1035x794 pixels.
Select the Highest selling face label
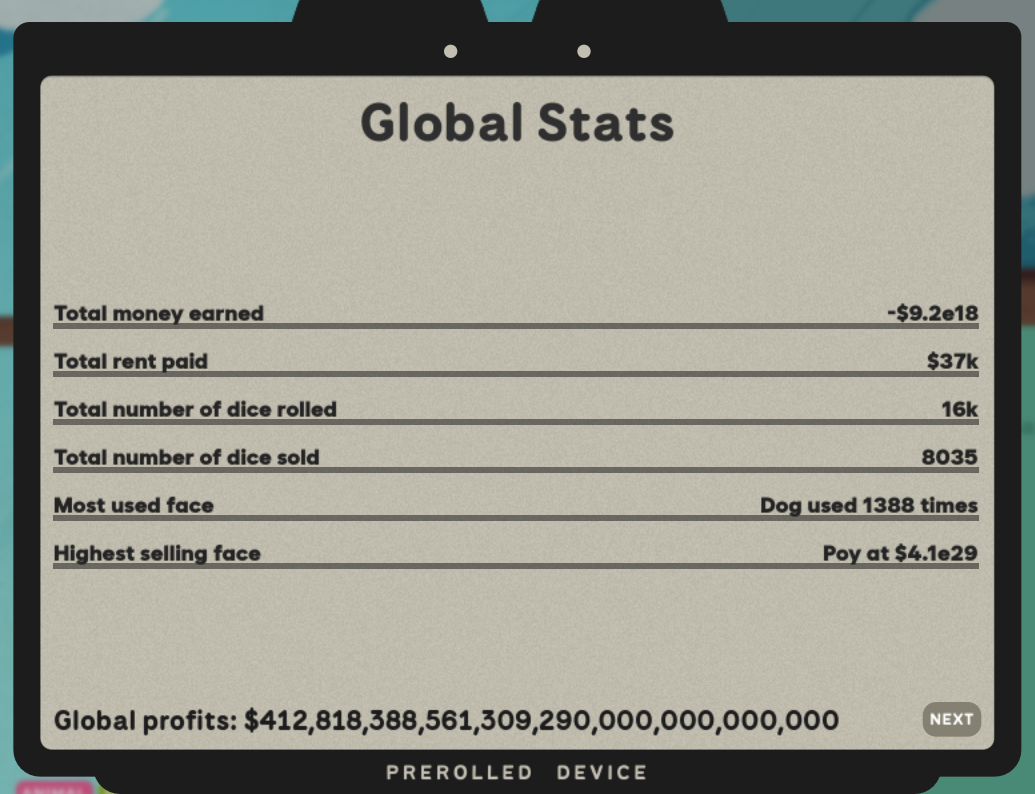click(157, 553)
